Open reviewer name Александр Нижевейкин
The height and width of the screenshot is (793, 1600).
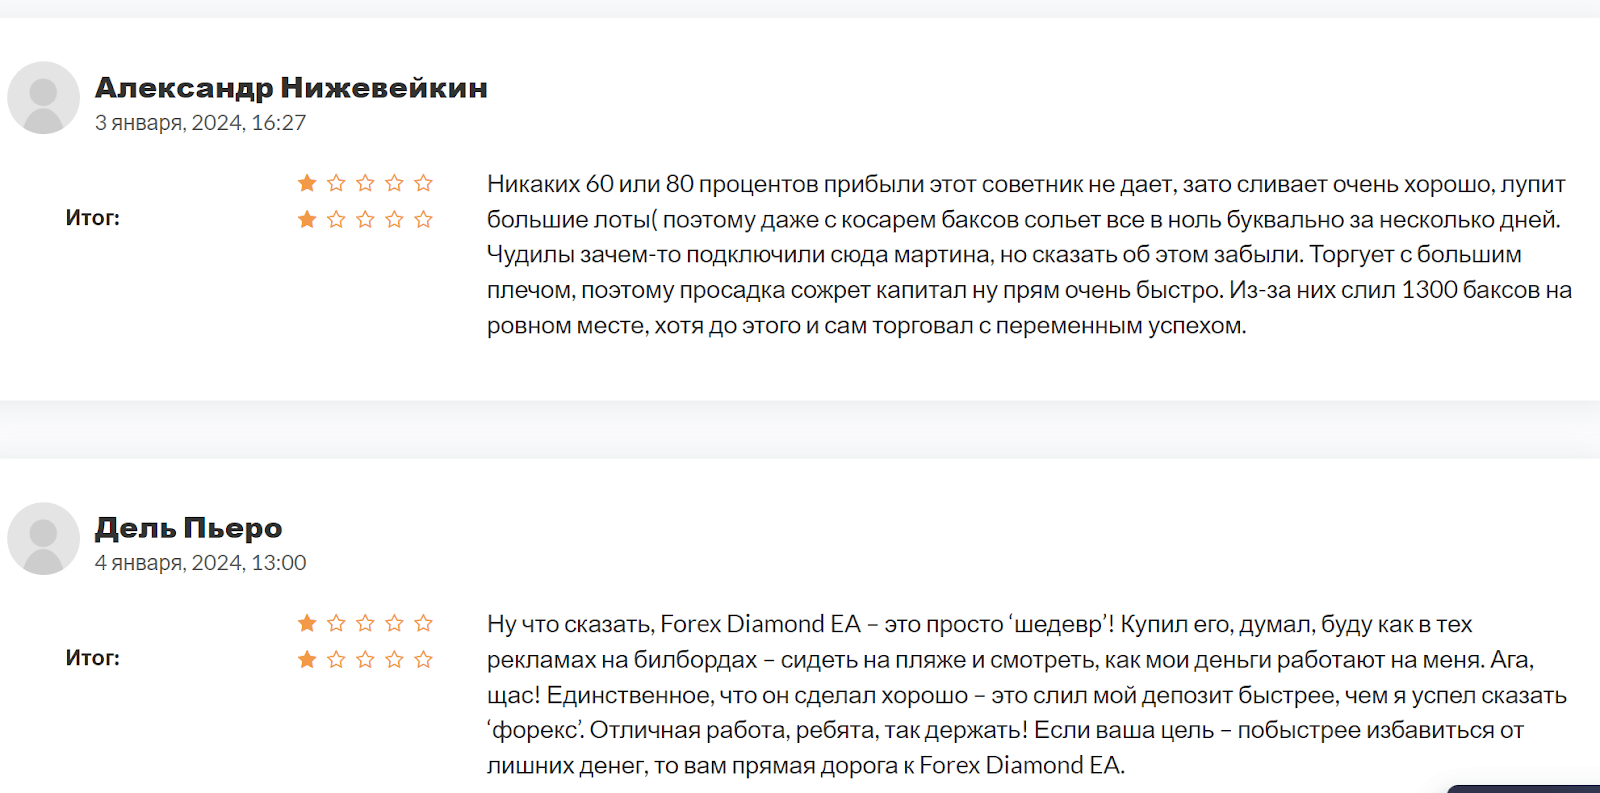pos(291,88)
